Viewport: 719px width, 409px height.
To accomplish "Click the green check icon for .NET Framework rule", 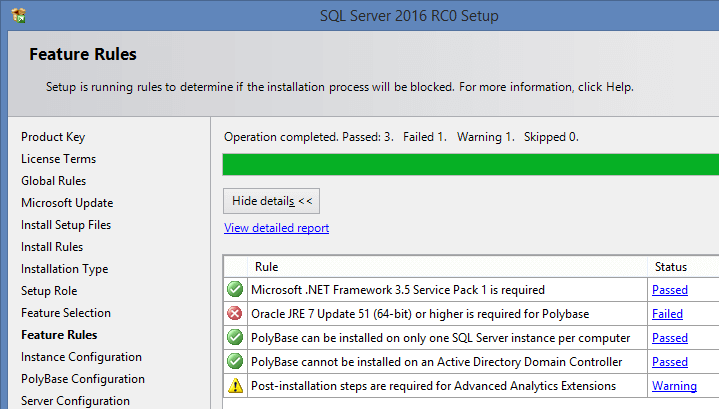I will [x=235, y=289].
